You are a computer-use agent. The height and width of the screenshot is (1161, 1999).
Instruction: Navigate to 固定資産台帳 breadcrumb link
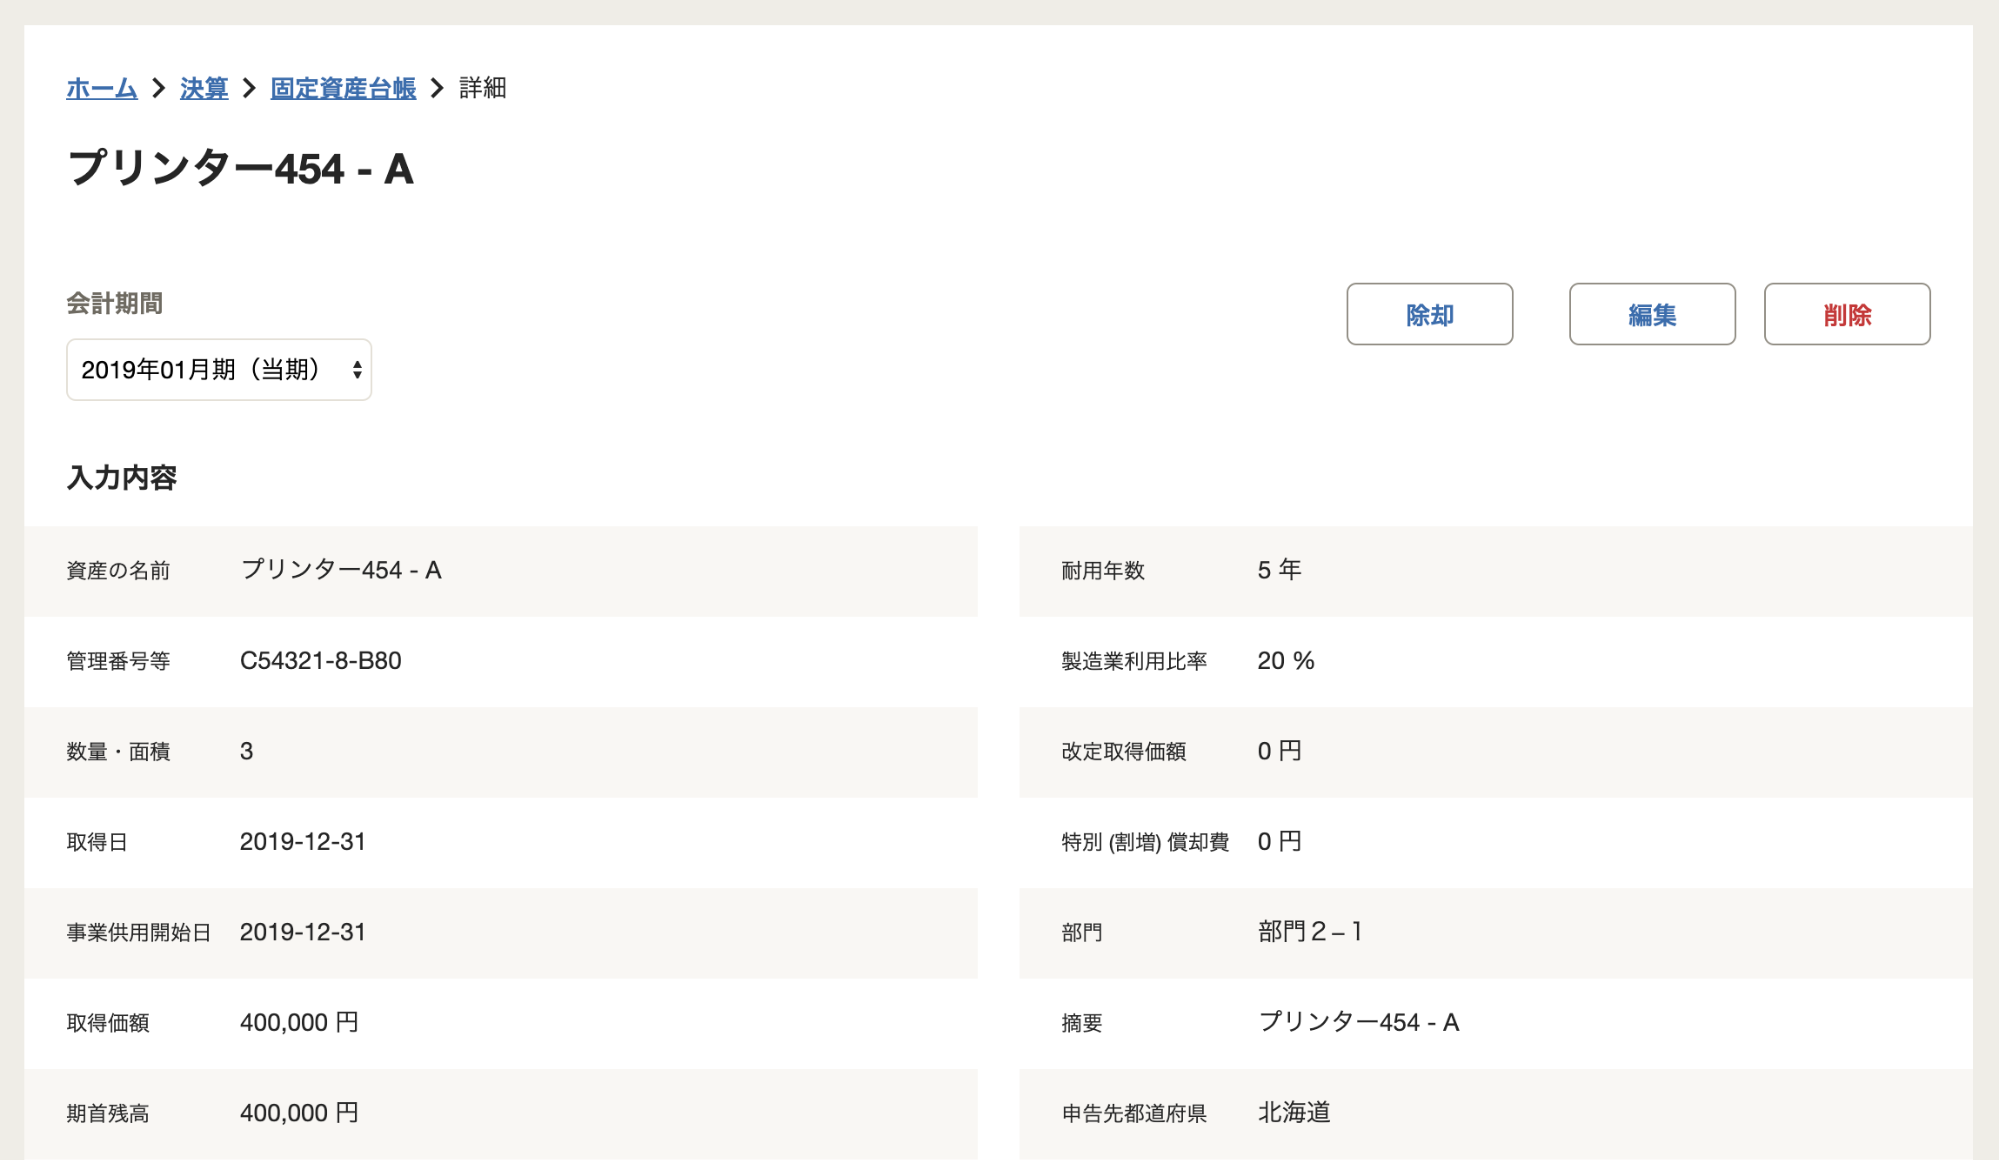(343, 88)
